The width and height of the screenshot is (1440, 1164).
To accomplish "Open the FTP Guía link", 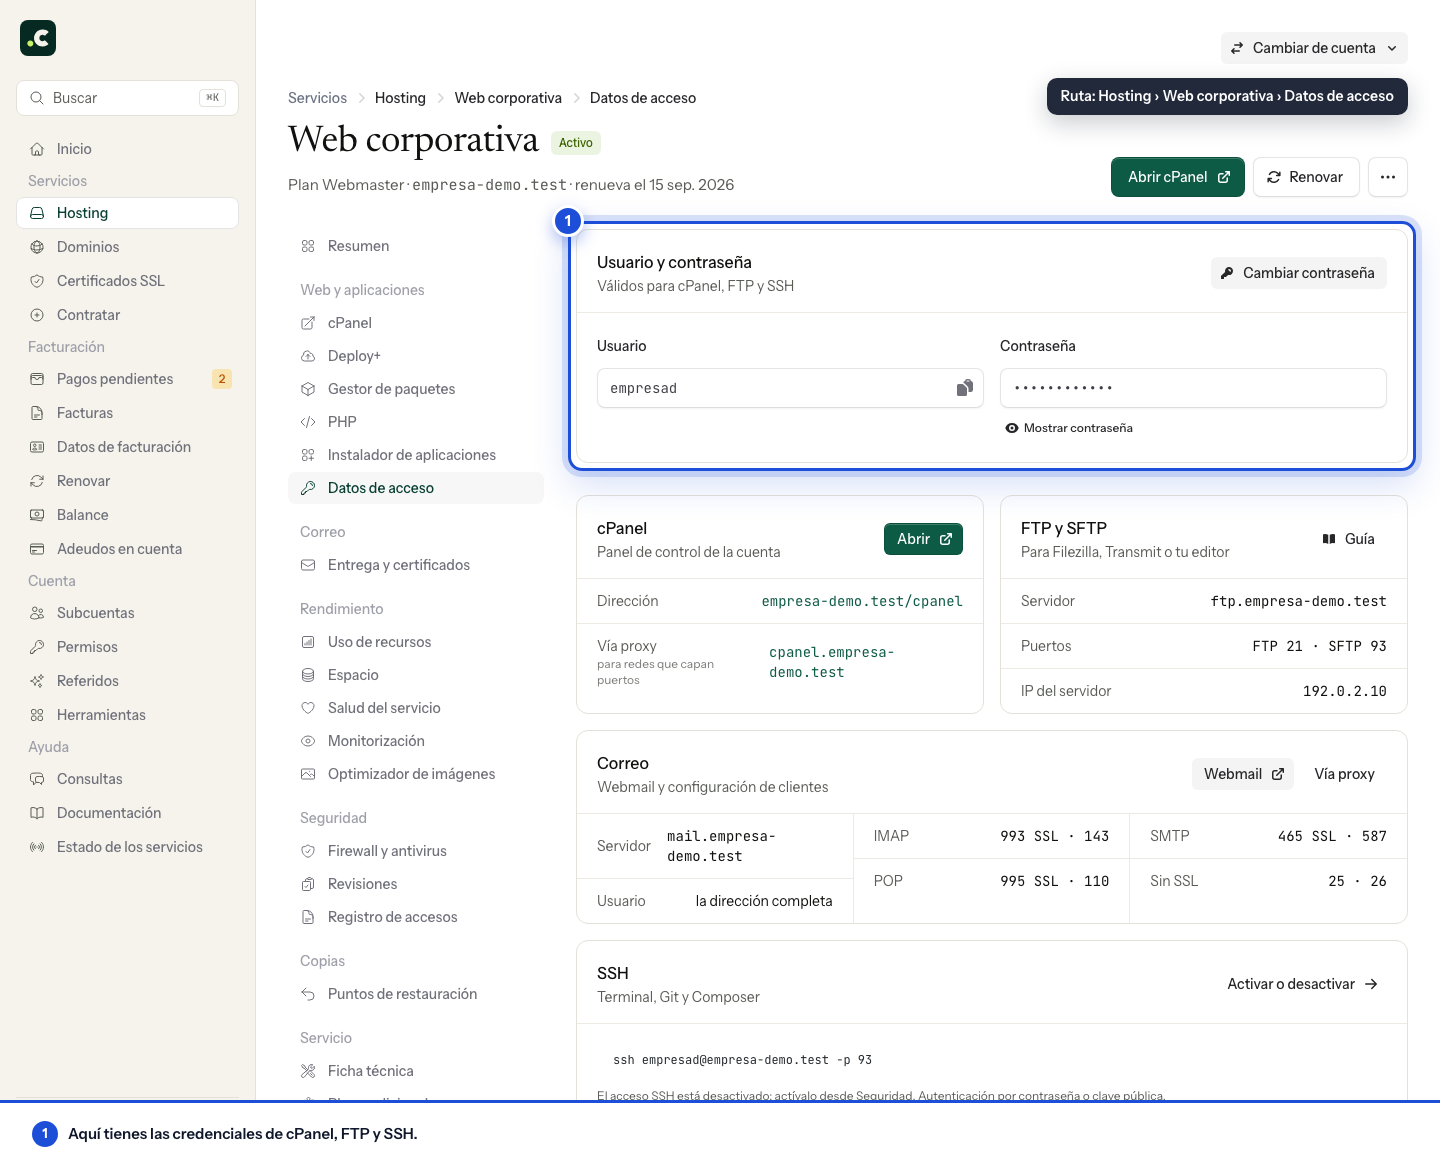I will point(1348,539).
